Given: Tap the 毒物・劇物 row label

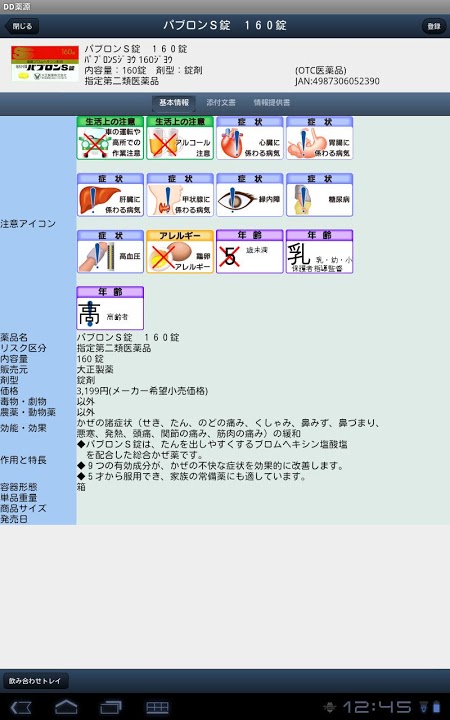Looking at the screenshot, I should click(x=23, y=402).
